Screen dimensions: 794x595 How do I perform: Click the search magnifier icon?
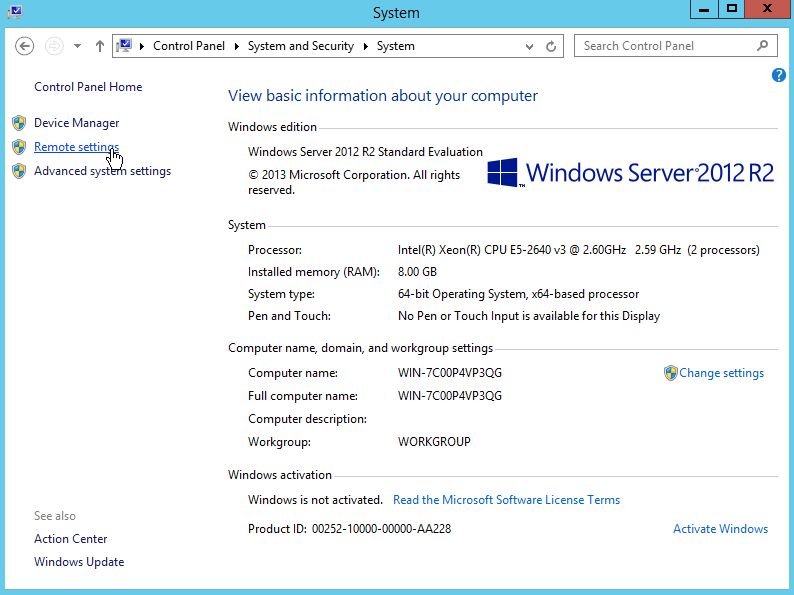762,46
